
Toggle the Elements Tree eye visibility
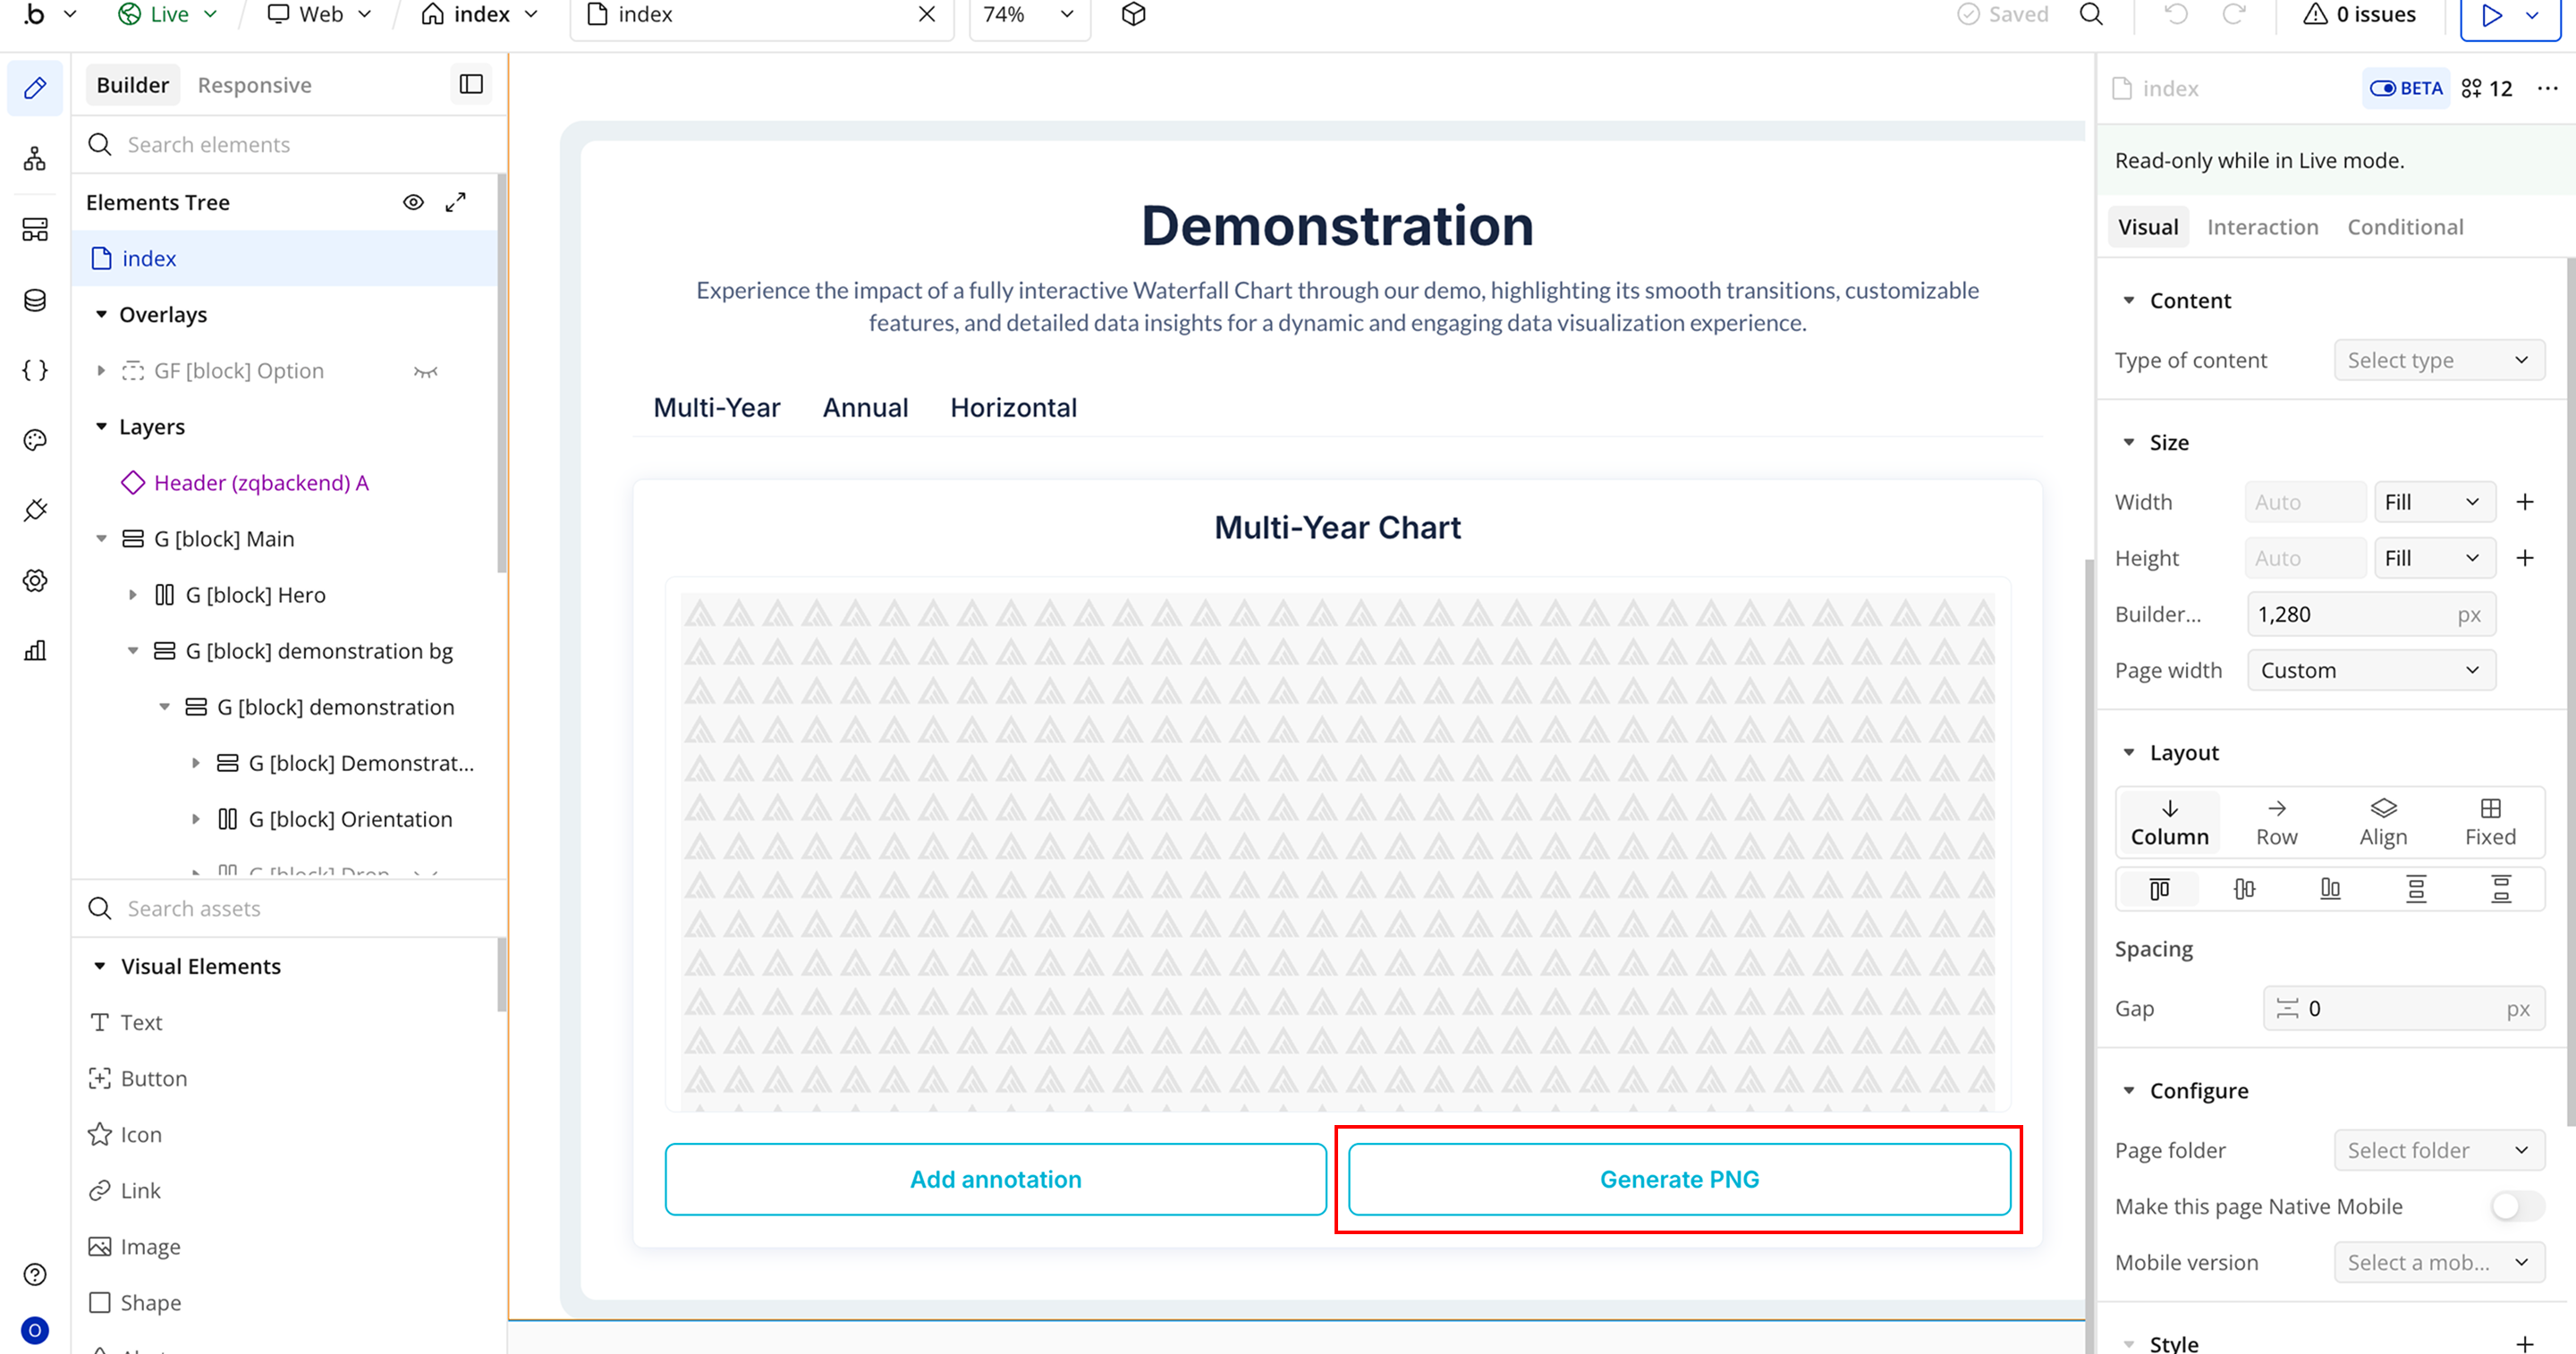[413, 202]
